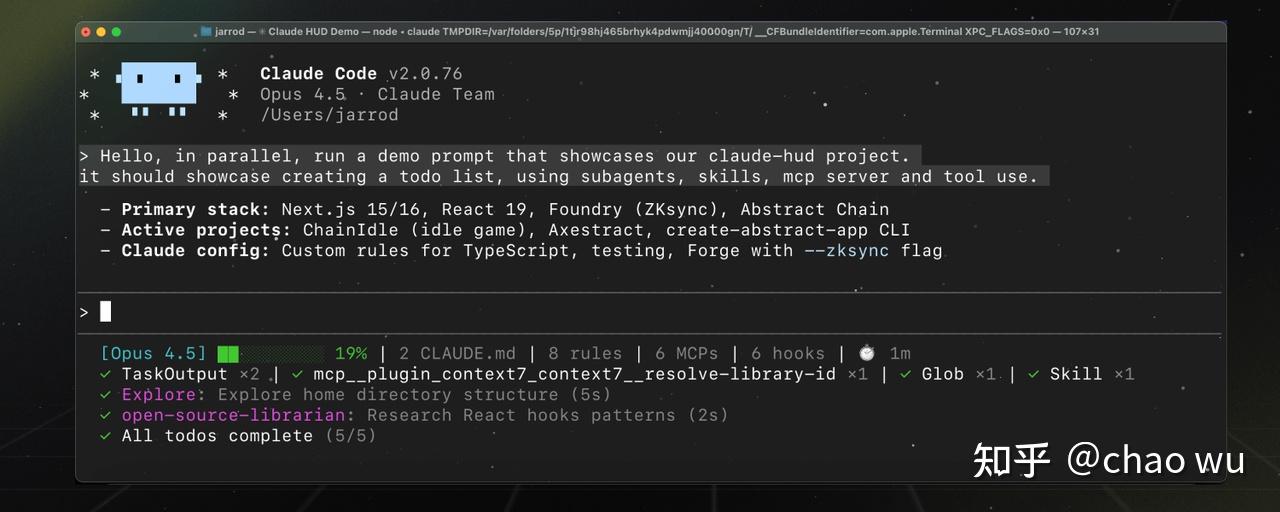
Task: Click the green context usage progress bar
Action: click(x=271, y=353)
